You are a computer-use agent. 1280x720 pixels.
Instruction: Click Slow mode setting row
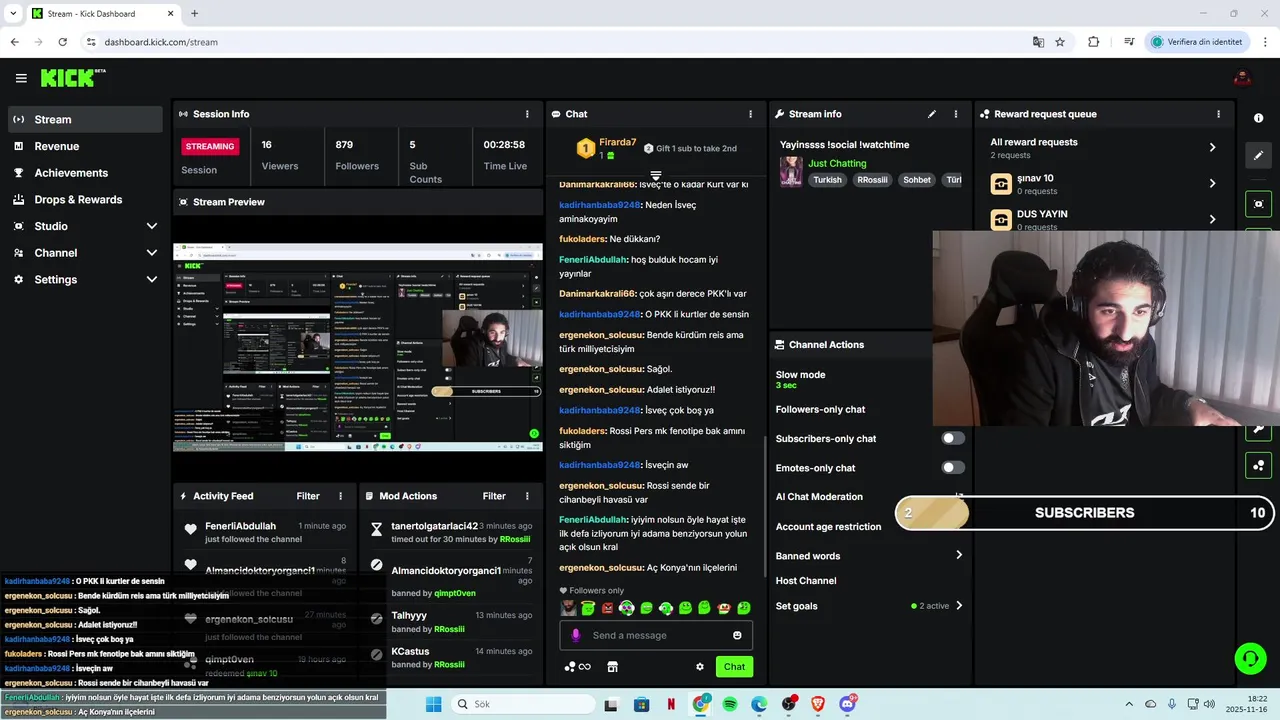(x=870, y=379)
